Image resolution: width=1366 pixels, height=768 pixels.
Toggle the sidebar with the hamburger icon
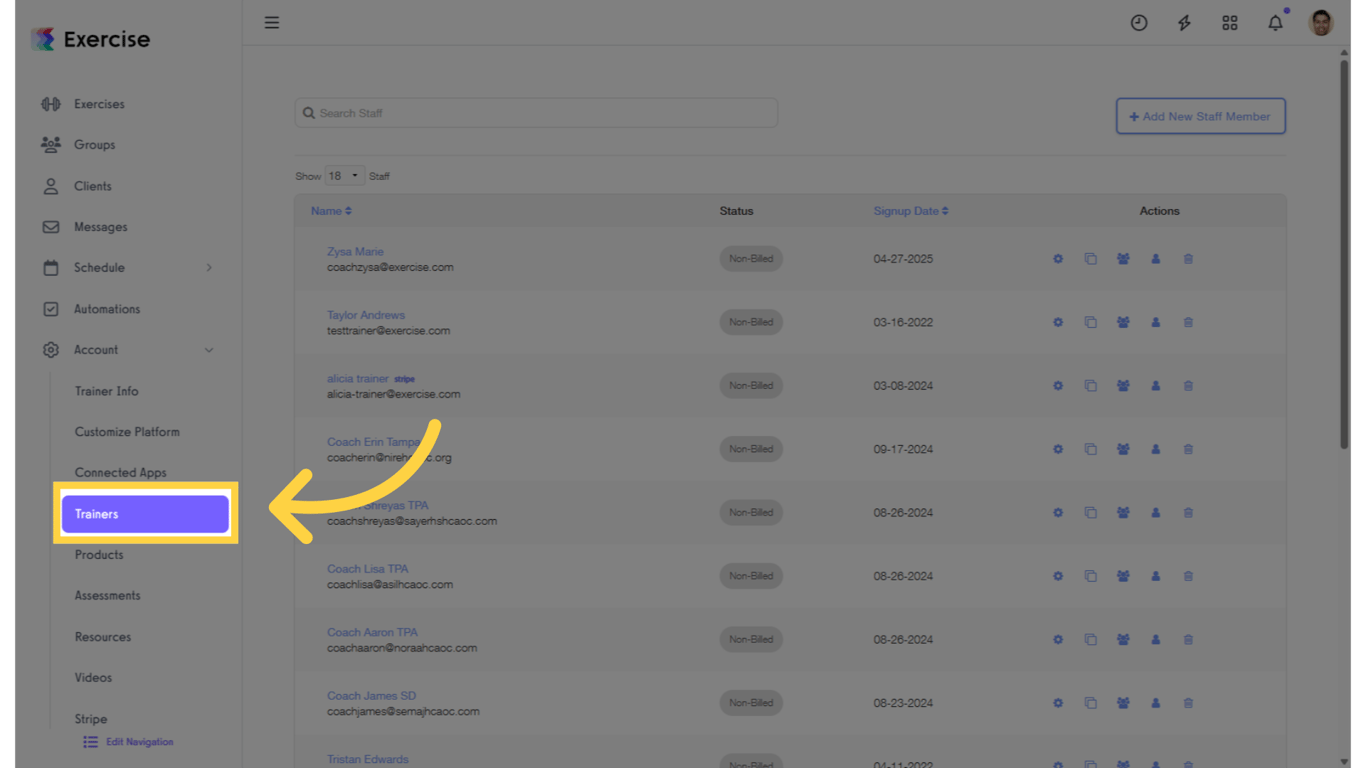[x=271, y=22]
